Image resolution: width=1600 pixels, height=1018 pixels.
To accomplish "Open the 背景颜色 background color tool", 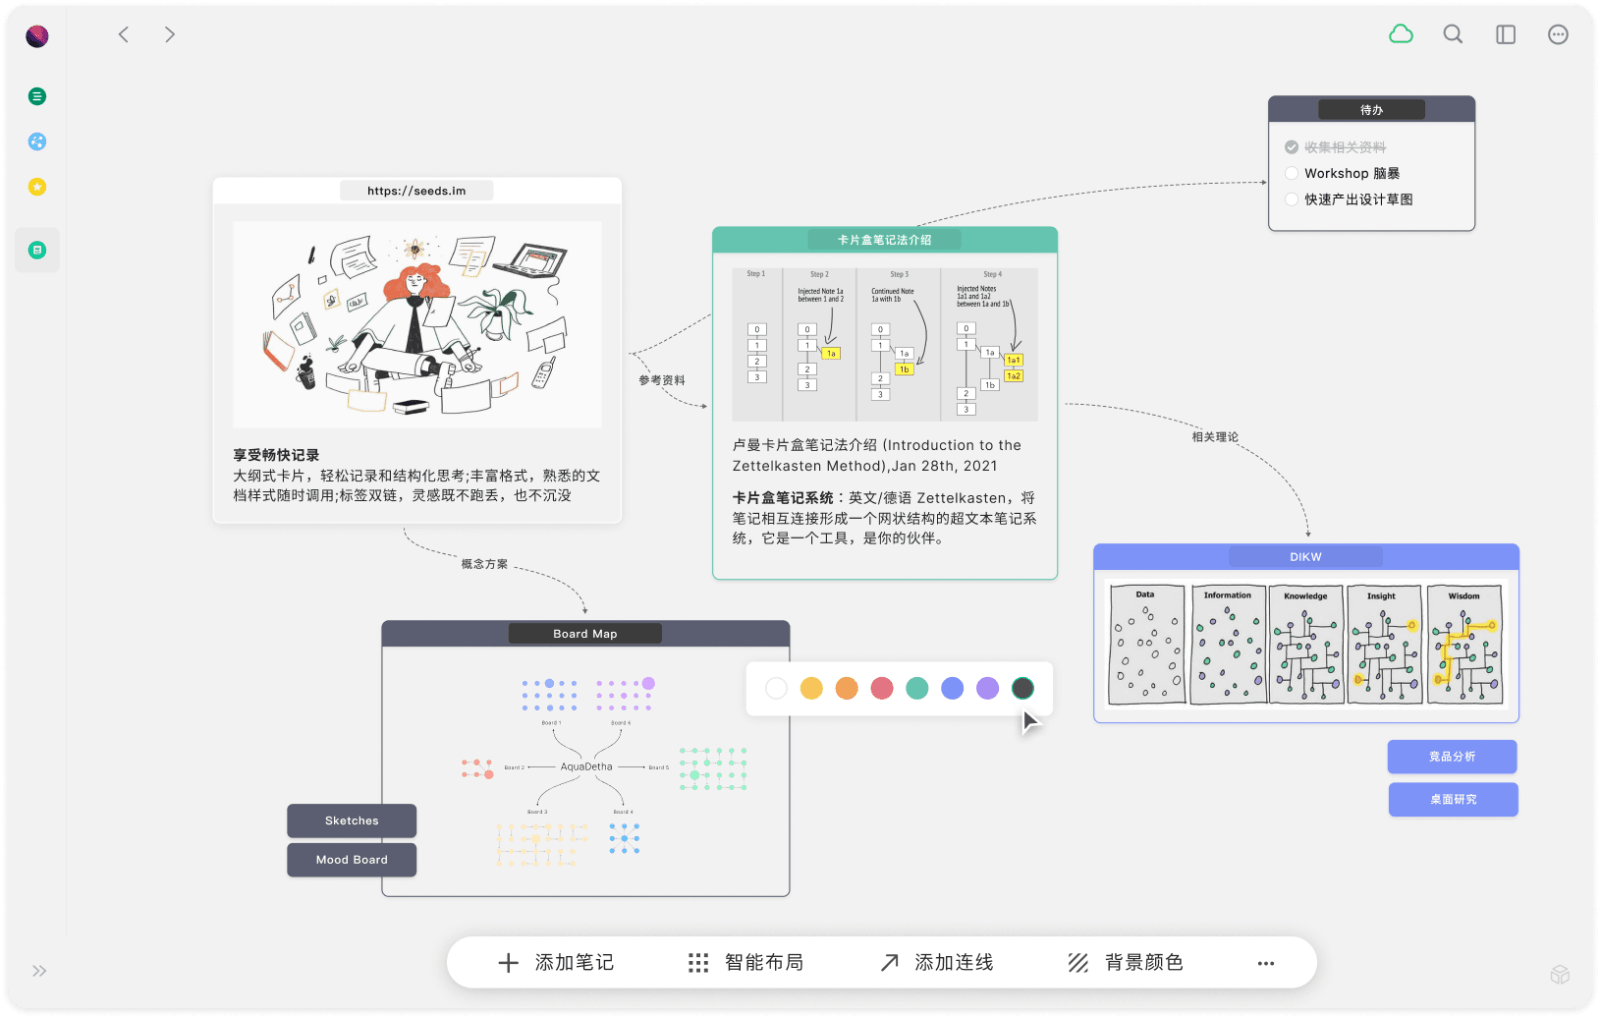I will (1142, 962).
